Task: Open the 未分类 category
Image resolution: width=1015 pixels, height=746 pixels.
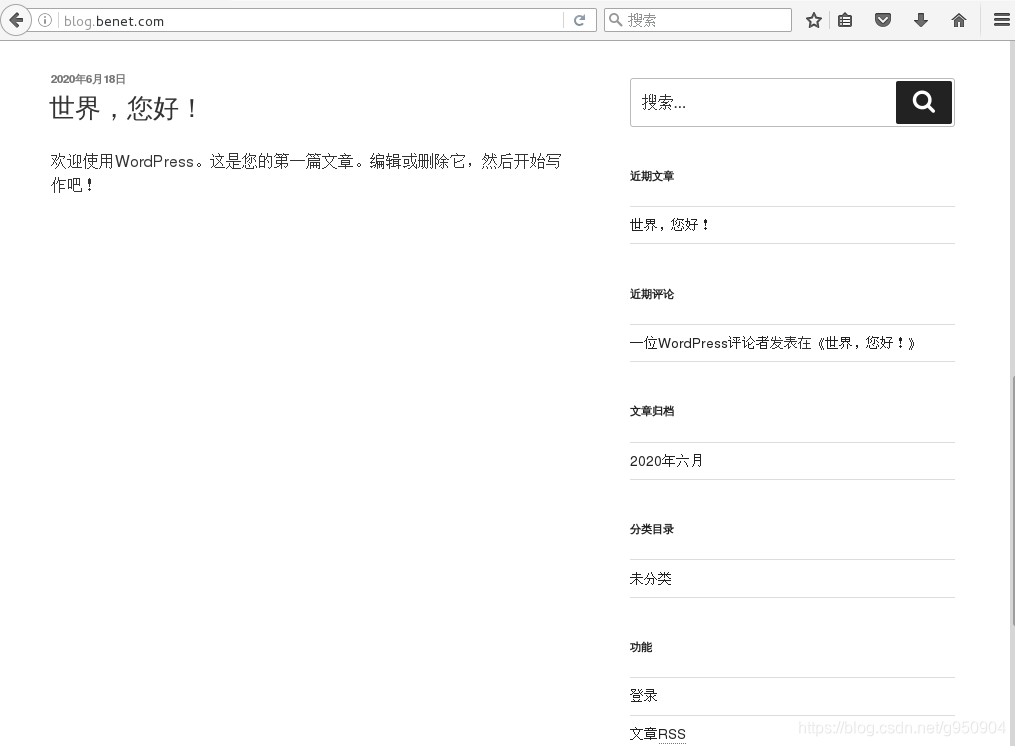Action: (651, 578)
